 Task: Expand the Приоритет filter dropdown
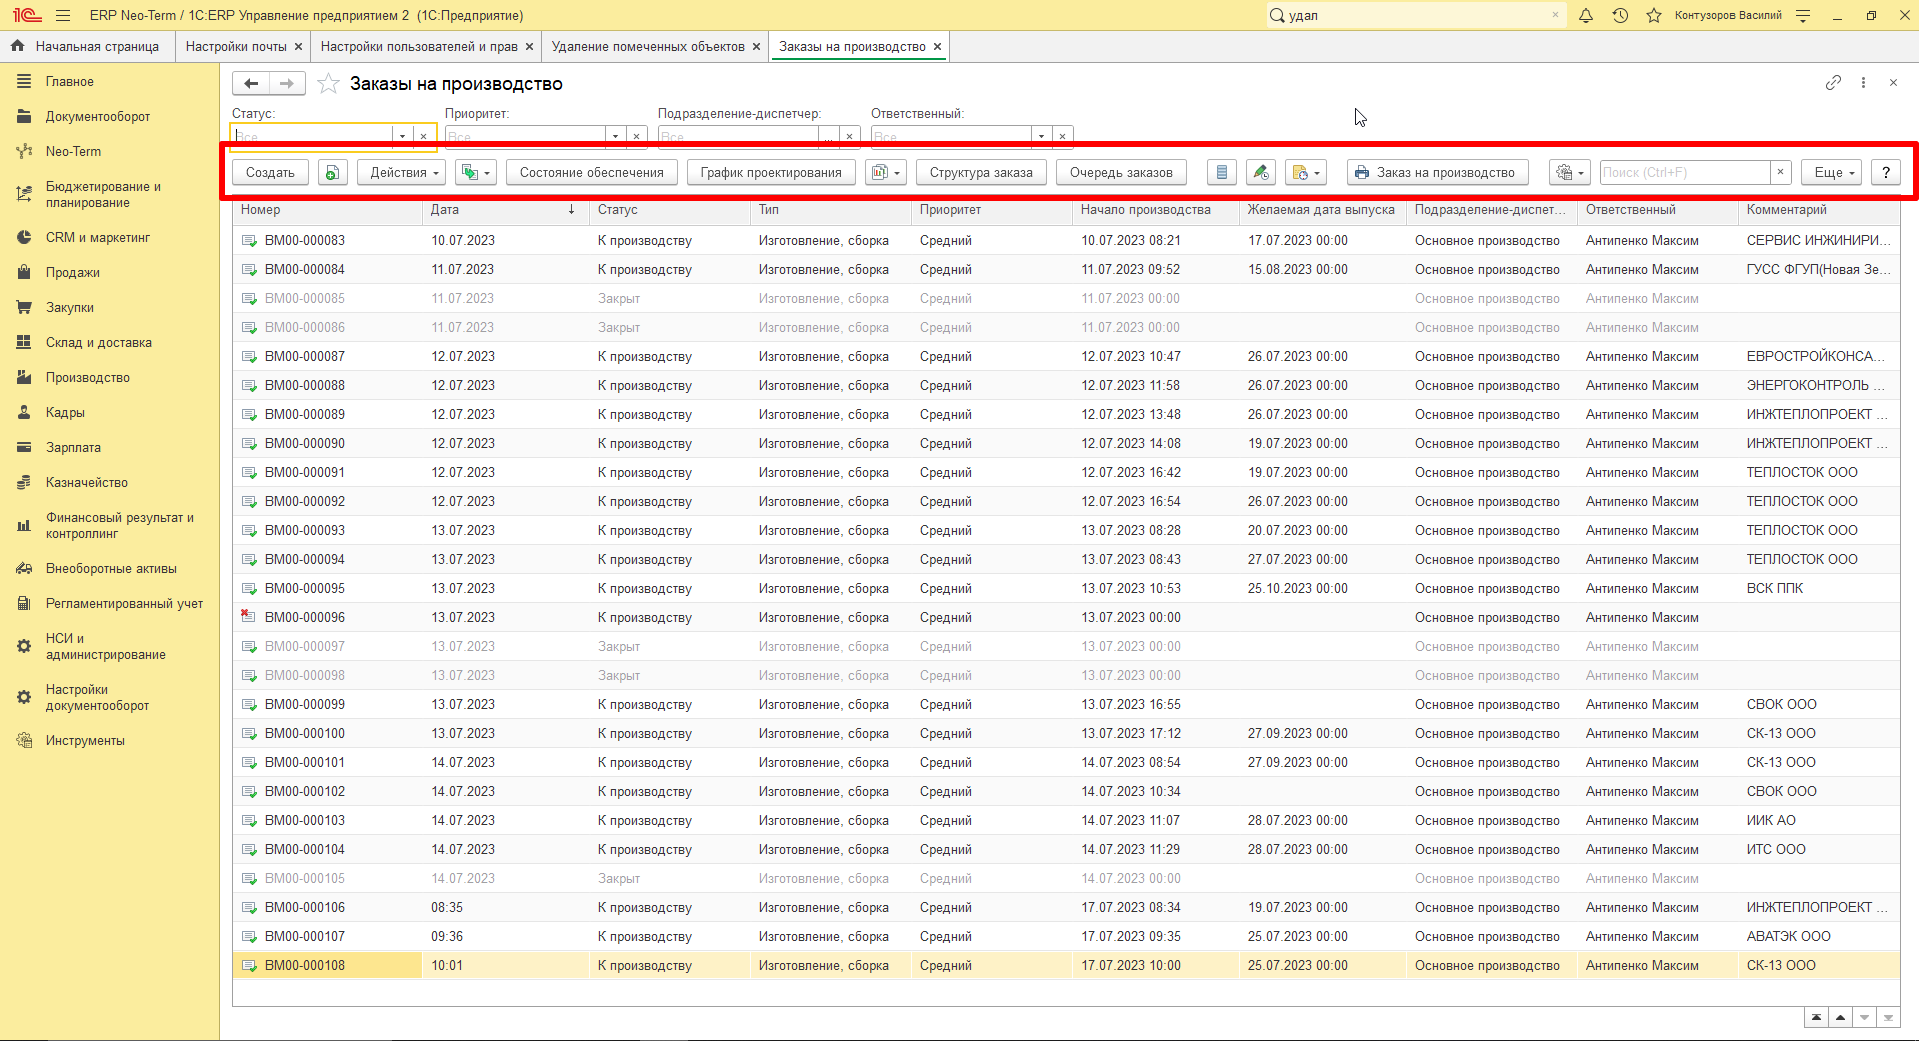(615, 136)
